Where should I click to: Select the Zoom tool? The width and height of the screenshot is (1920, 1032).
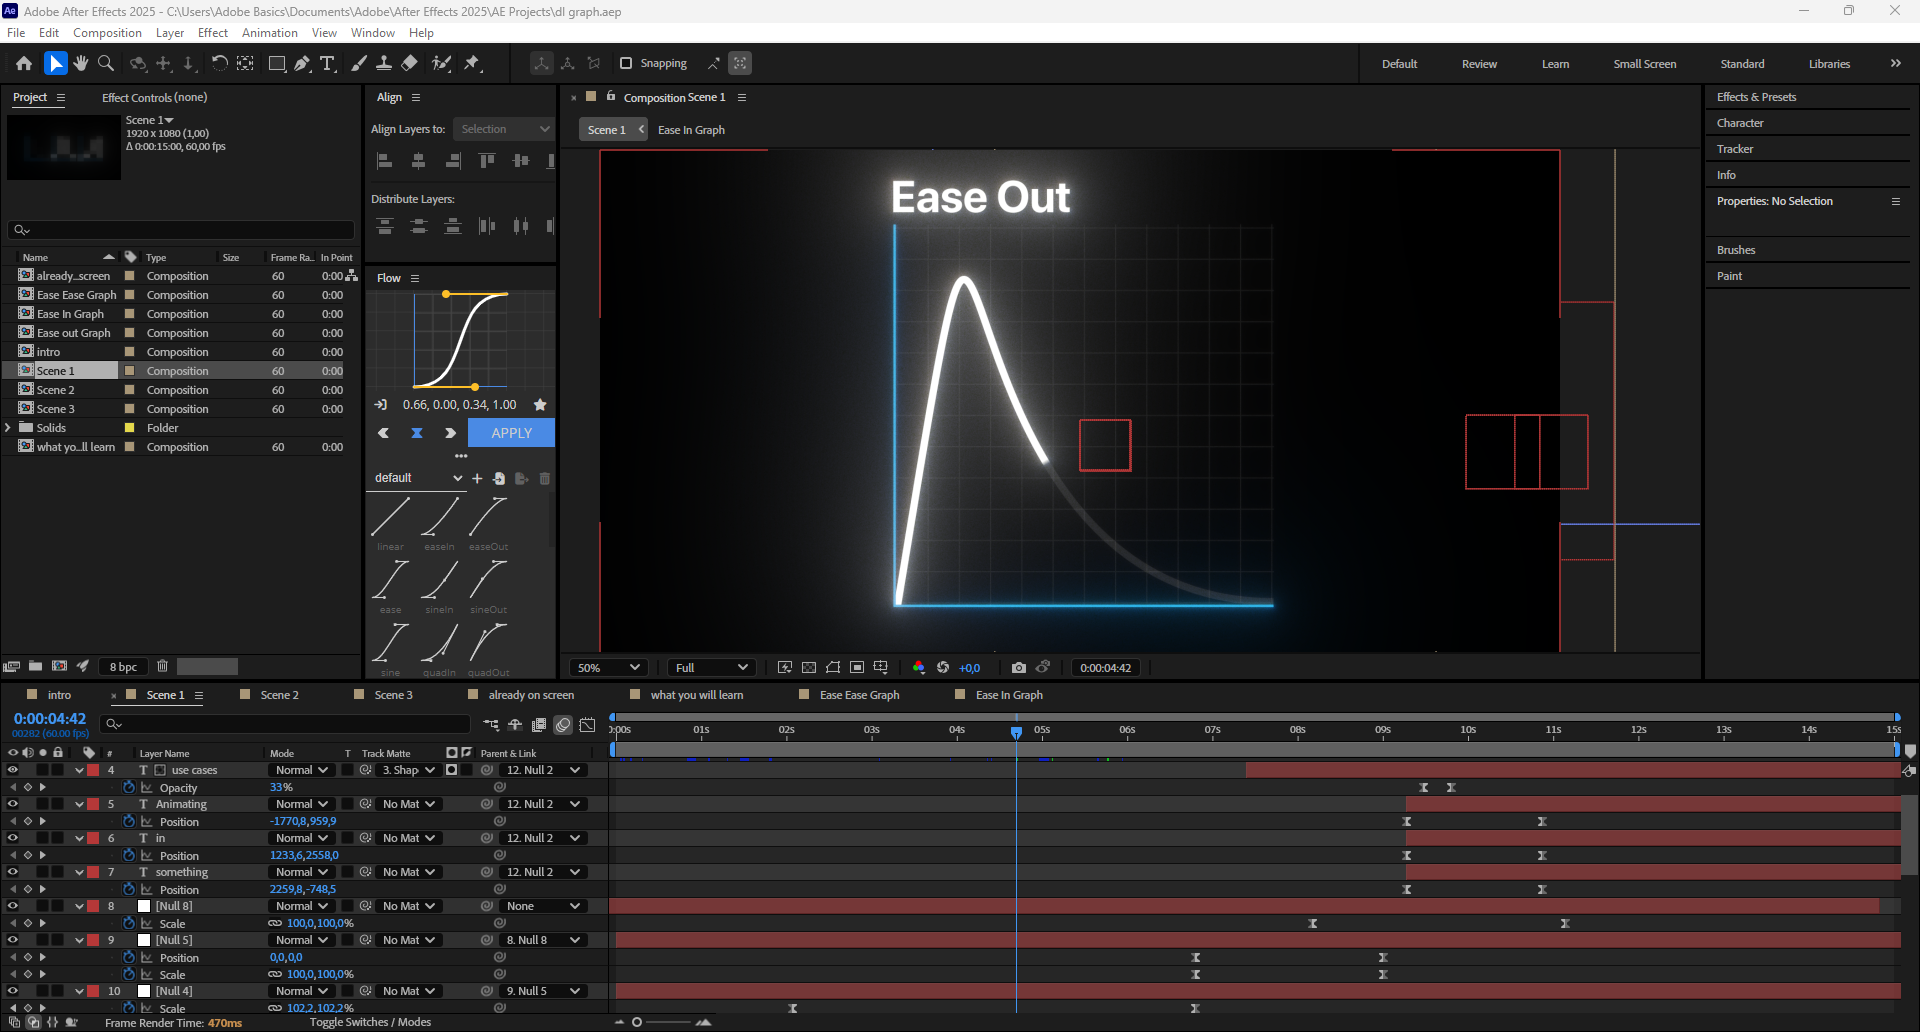pos(106,63)
